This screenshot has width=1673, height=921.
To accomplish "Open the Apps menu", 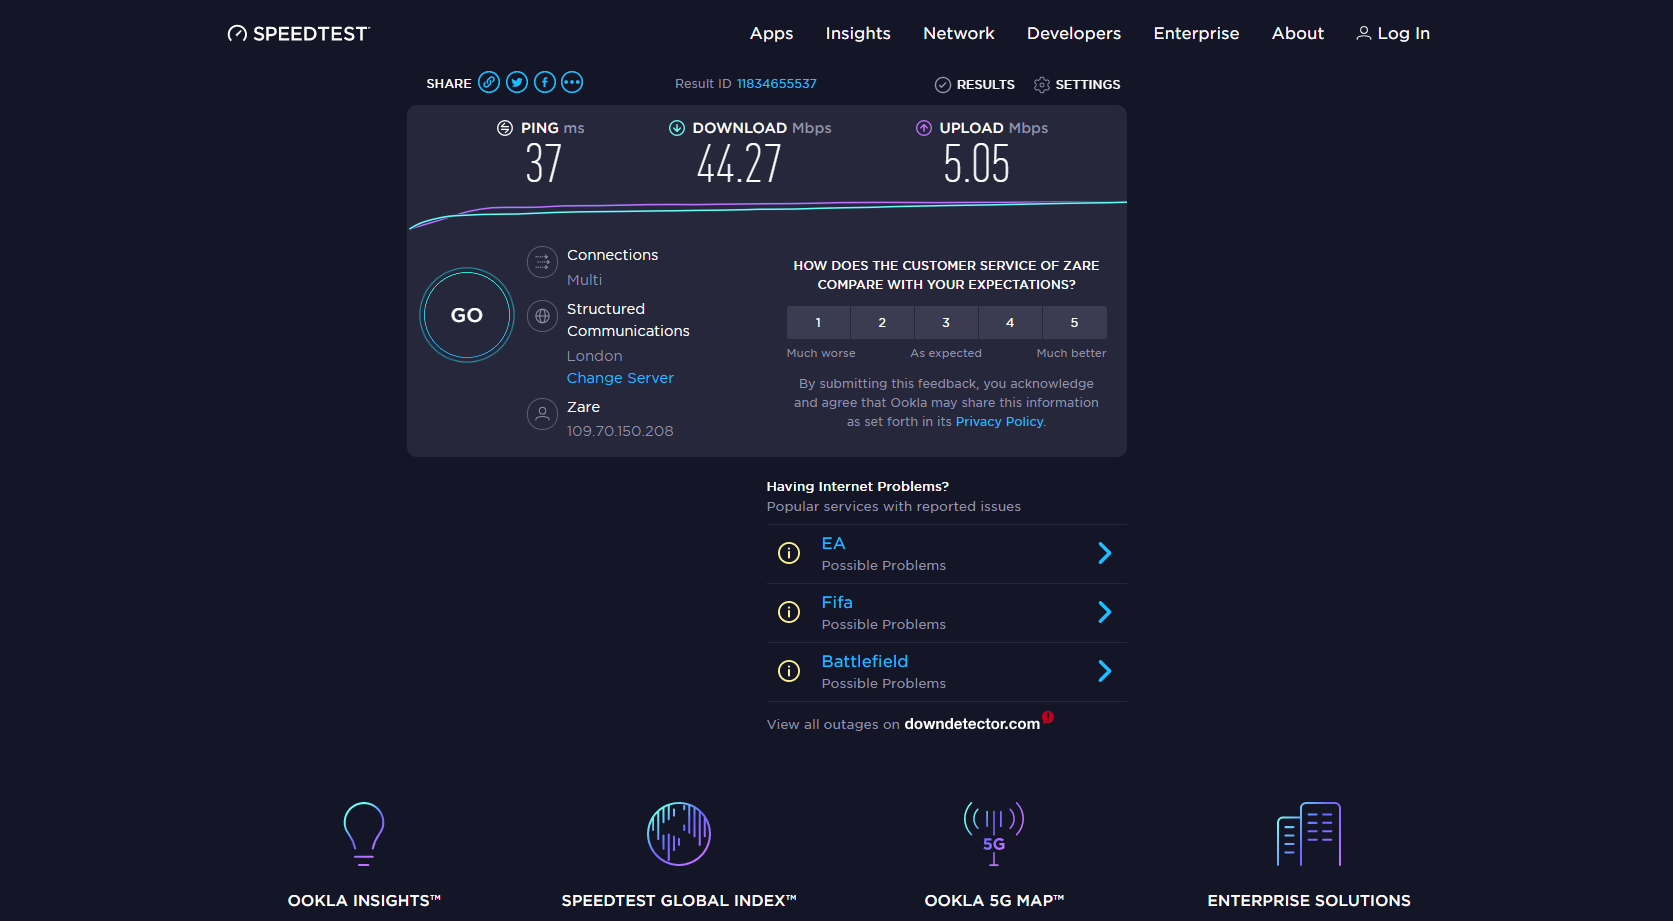I will 772,33.
